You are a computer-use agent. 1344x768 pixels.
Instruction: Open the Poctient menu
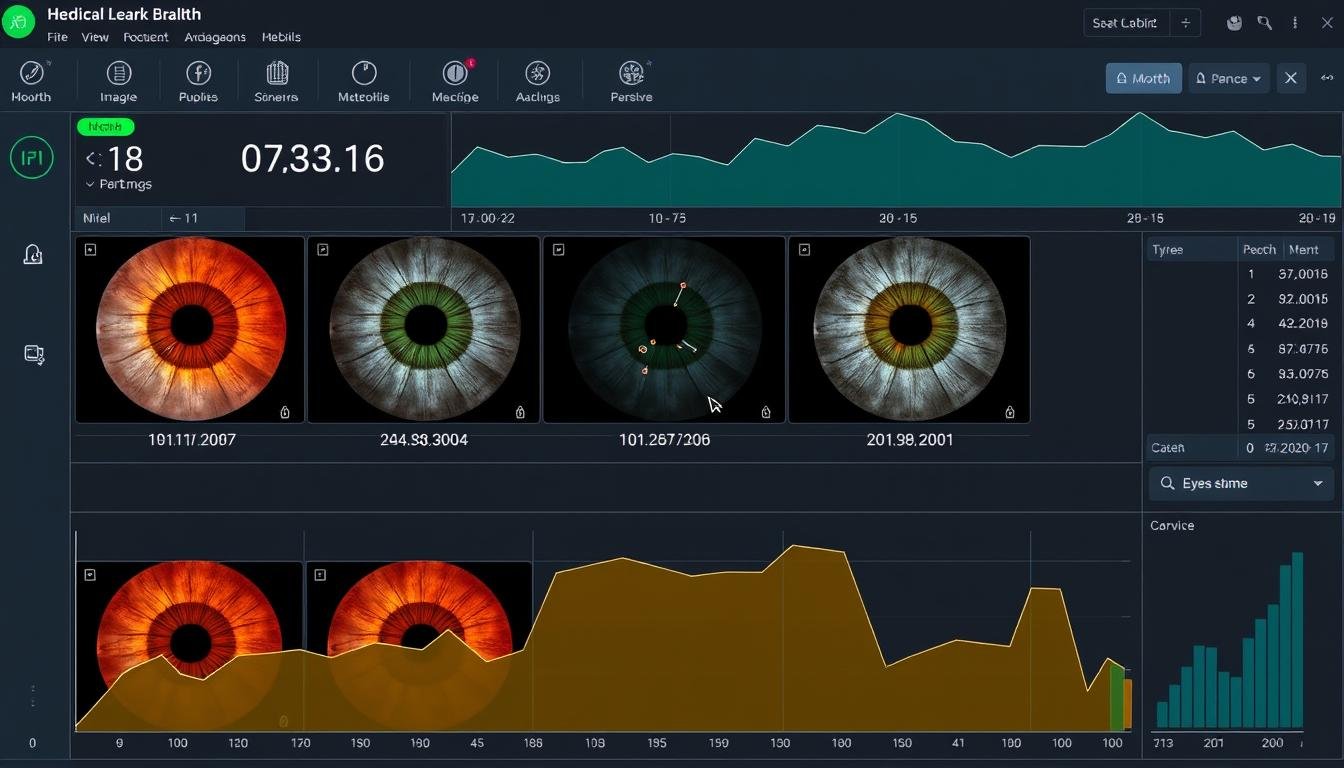[x=146, y=37]
